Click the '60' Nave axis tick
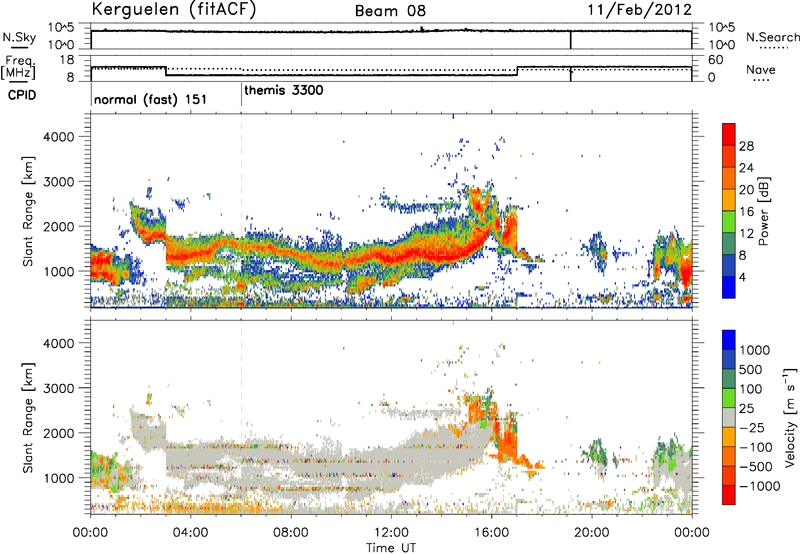Screen dimensions: 800x554 click(x=716, y=60)
